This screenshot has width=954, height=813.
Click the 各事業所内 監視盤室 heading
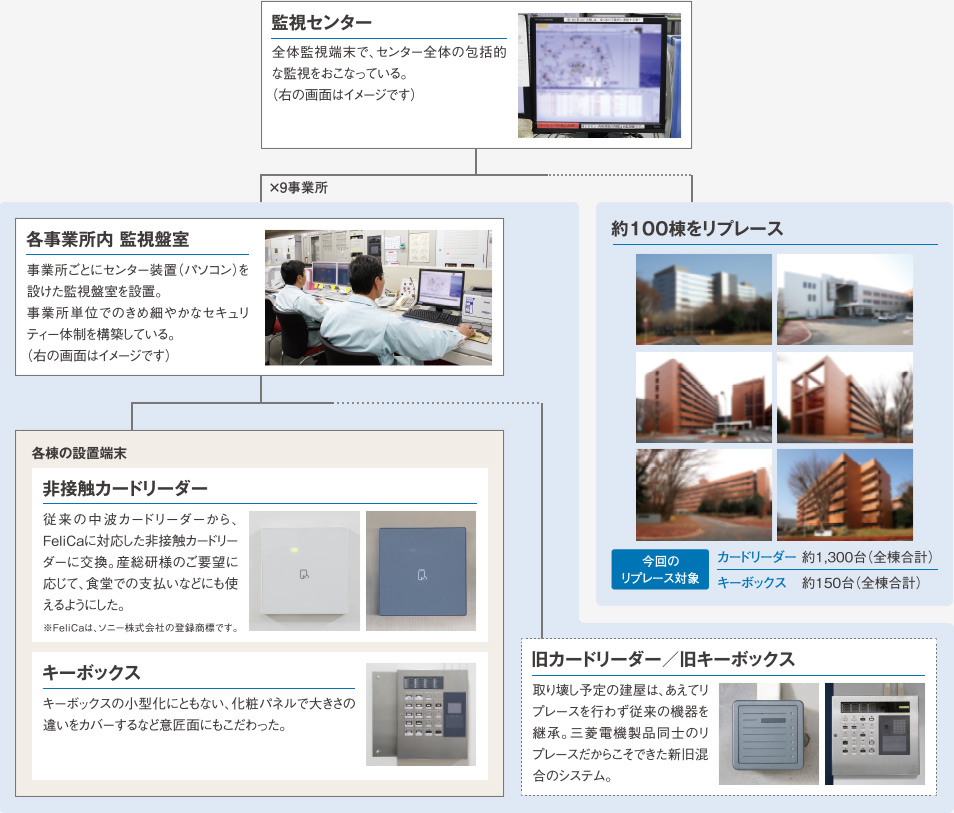pyautogui.click(x=107, y=239)
